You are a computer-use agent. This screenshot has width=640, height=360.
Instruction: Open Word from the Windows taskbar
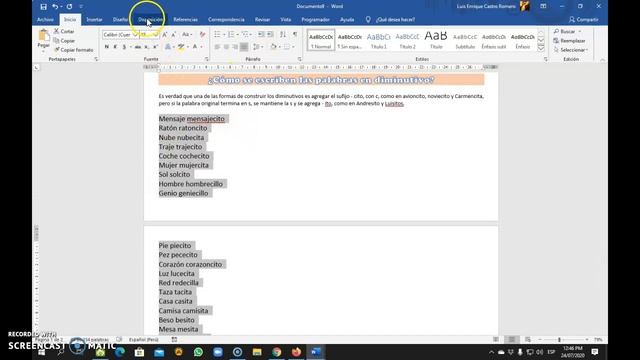point(316,352)
